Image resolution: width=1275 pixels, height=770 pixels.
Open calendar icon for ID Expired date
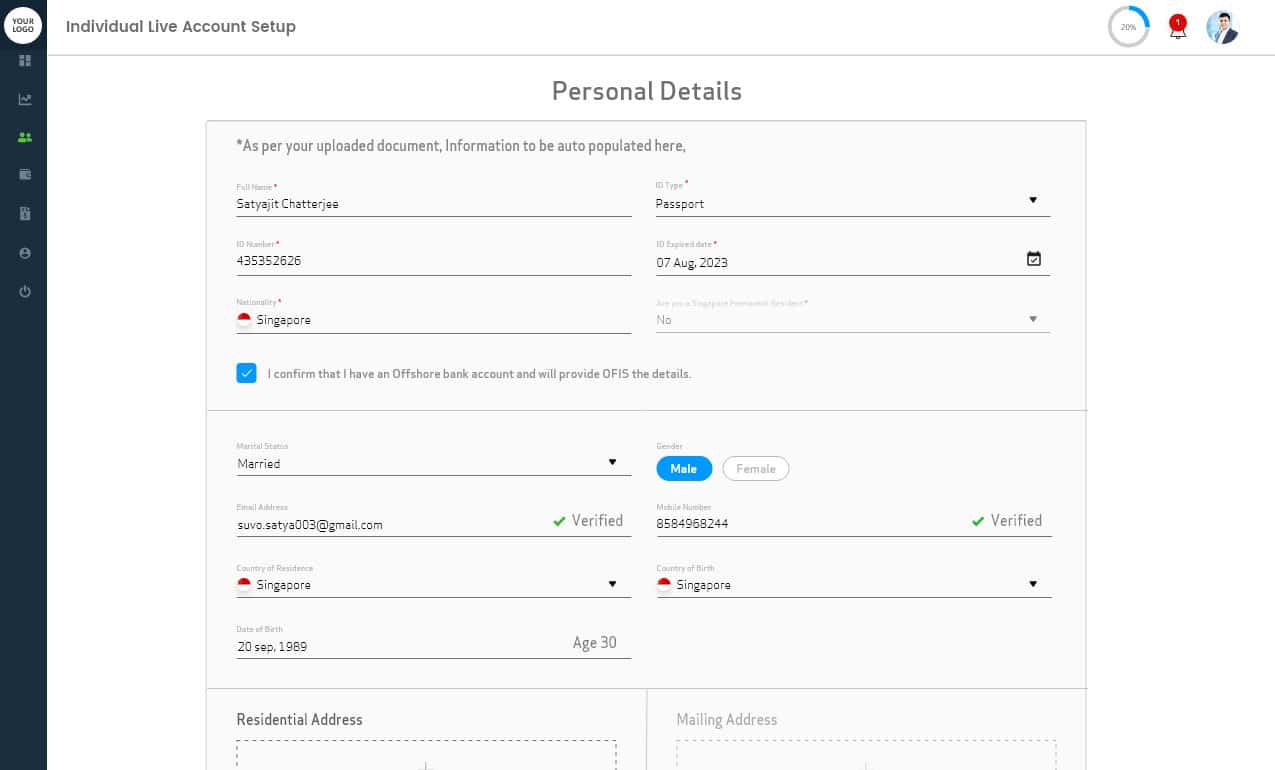pyautogui.click(x=1034, y=259)
